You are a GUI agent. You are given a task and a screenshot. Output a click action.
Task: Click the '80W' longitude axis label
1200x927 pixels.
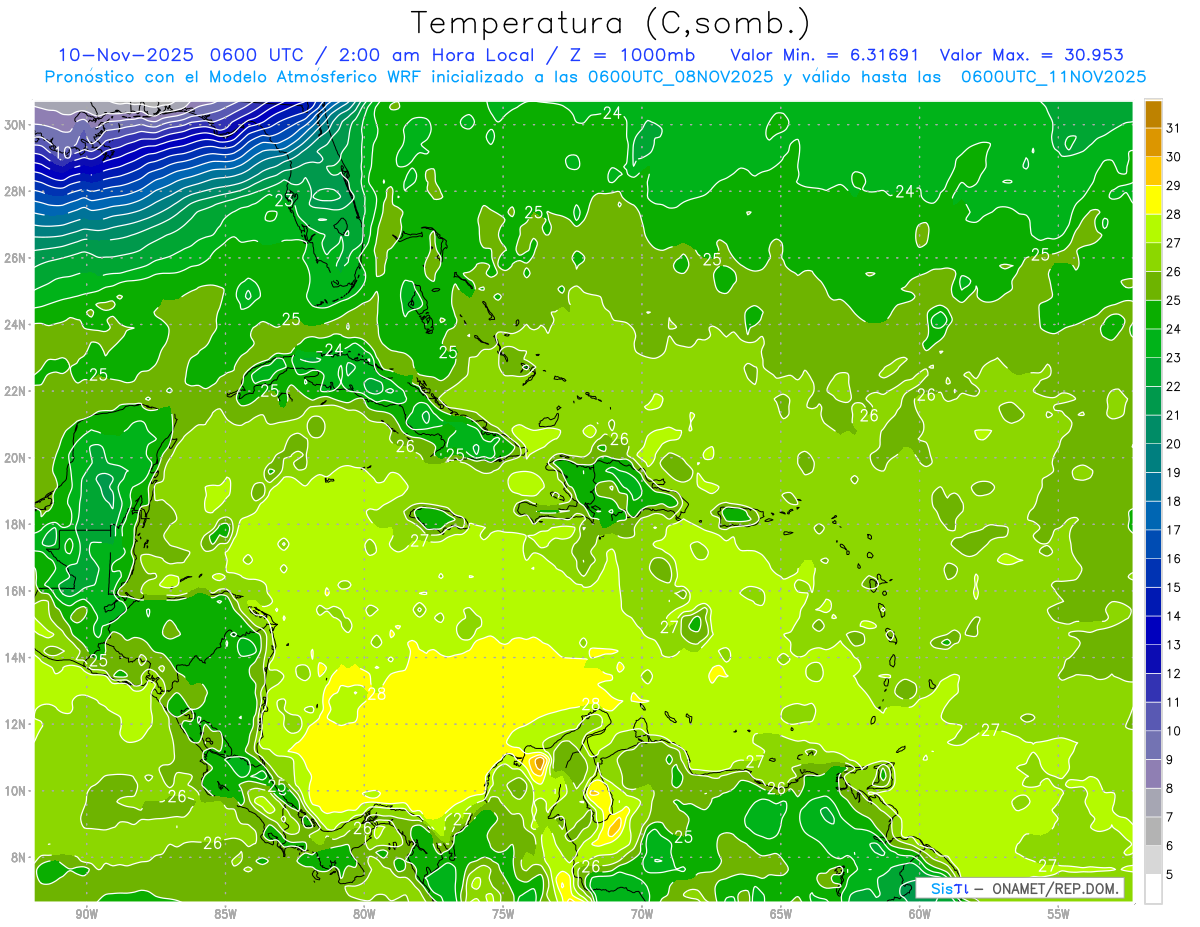pos(364,914)
